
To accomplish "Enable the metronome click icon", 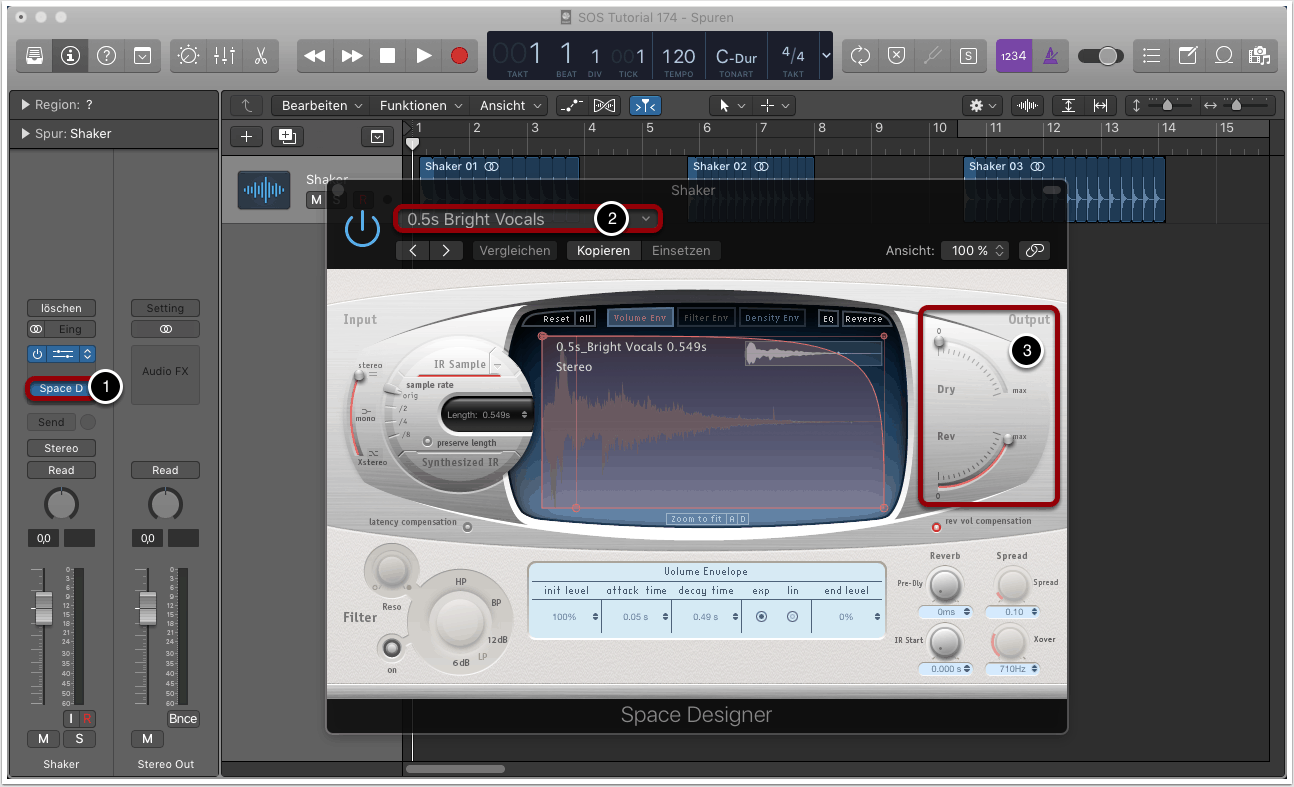I will (x=1048, y=56).
